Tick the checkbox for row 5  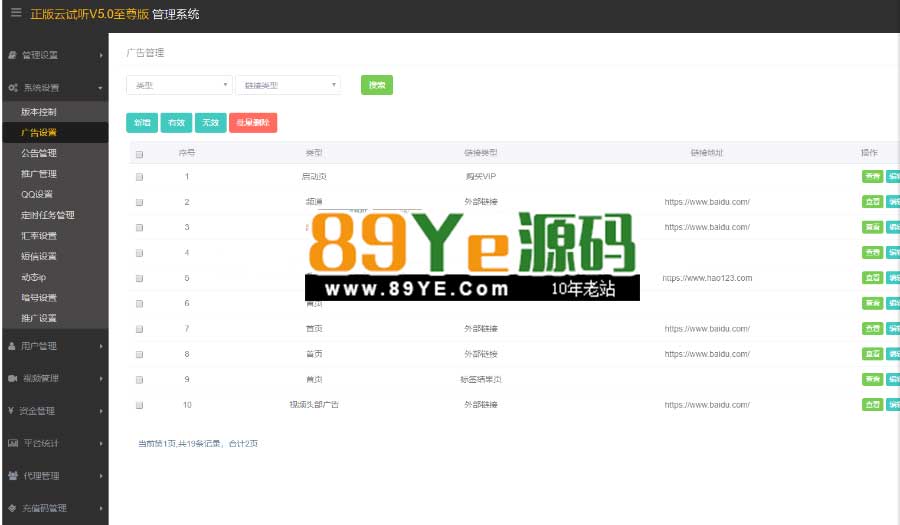[x=139, y=278]
